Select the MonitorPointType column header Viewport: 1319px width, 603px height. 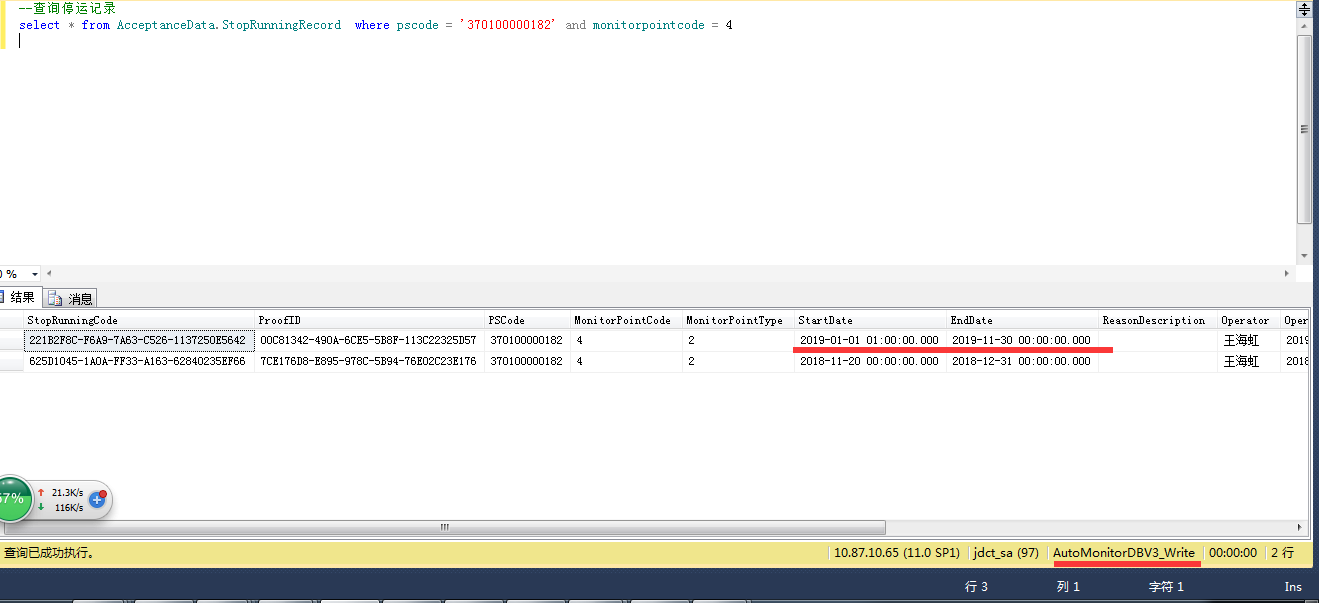738,320
